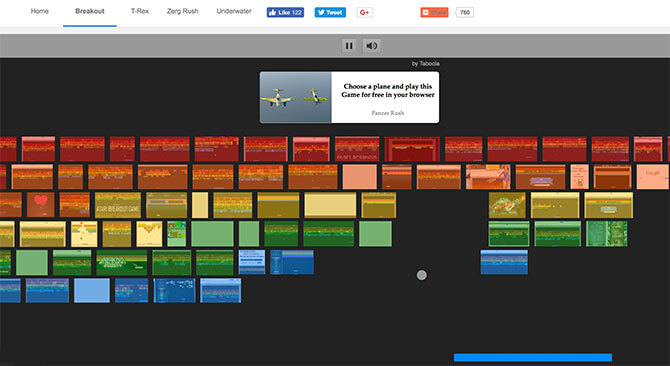Select the Breakout tab

point(90,11)
